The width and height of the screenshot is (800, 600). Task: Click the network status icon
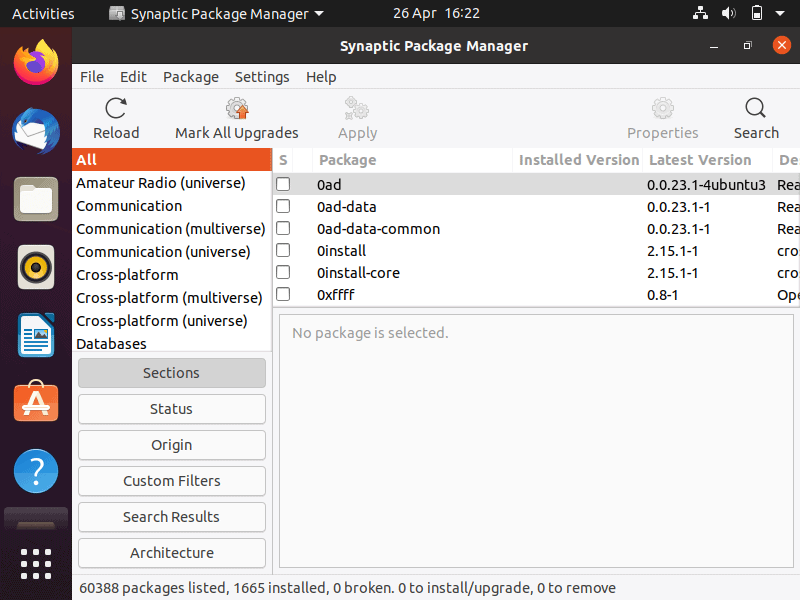pos(700,13)
